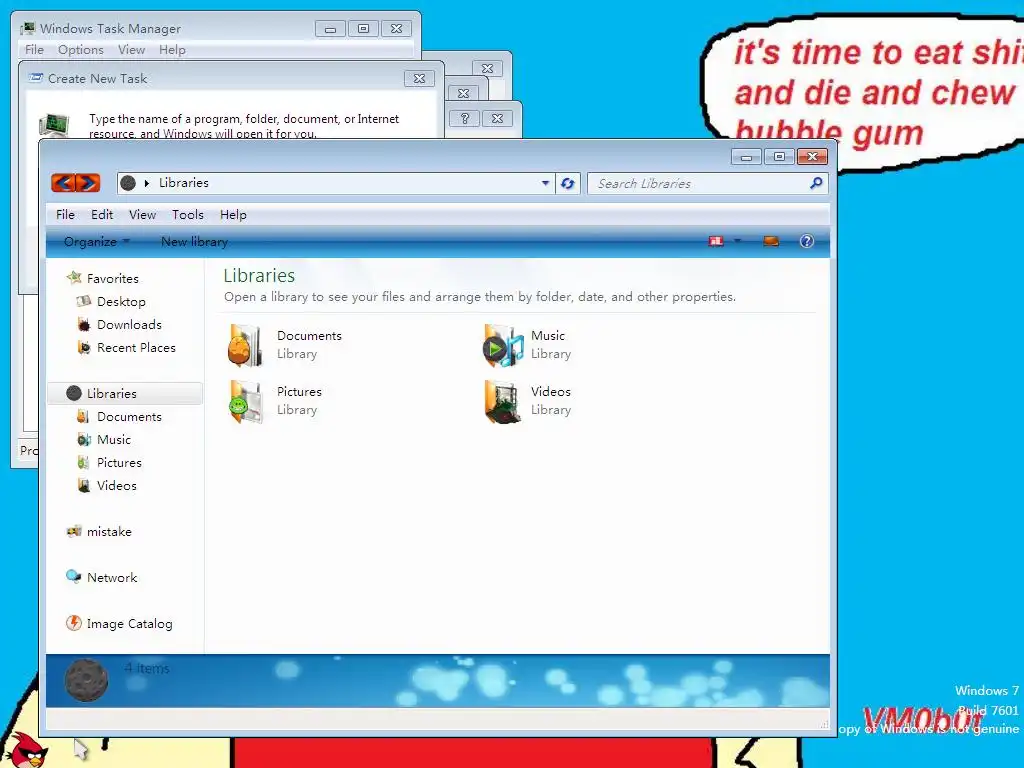Select Pictures under Libraries tree
This screenshot has width=1024, height=768.
pos(119,462)
